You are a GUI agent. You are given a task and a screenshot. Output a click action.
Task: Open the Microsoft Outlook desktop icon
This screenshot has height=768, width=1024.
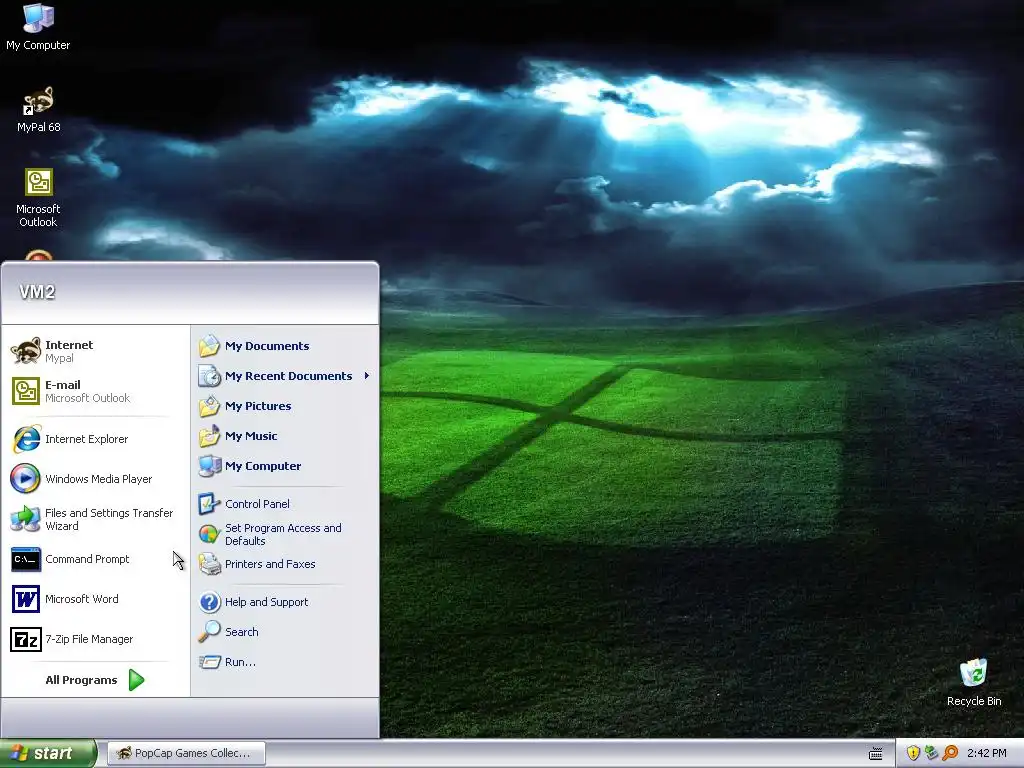pos(38,197)
